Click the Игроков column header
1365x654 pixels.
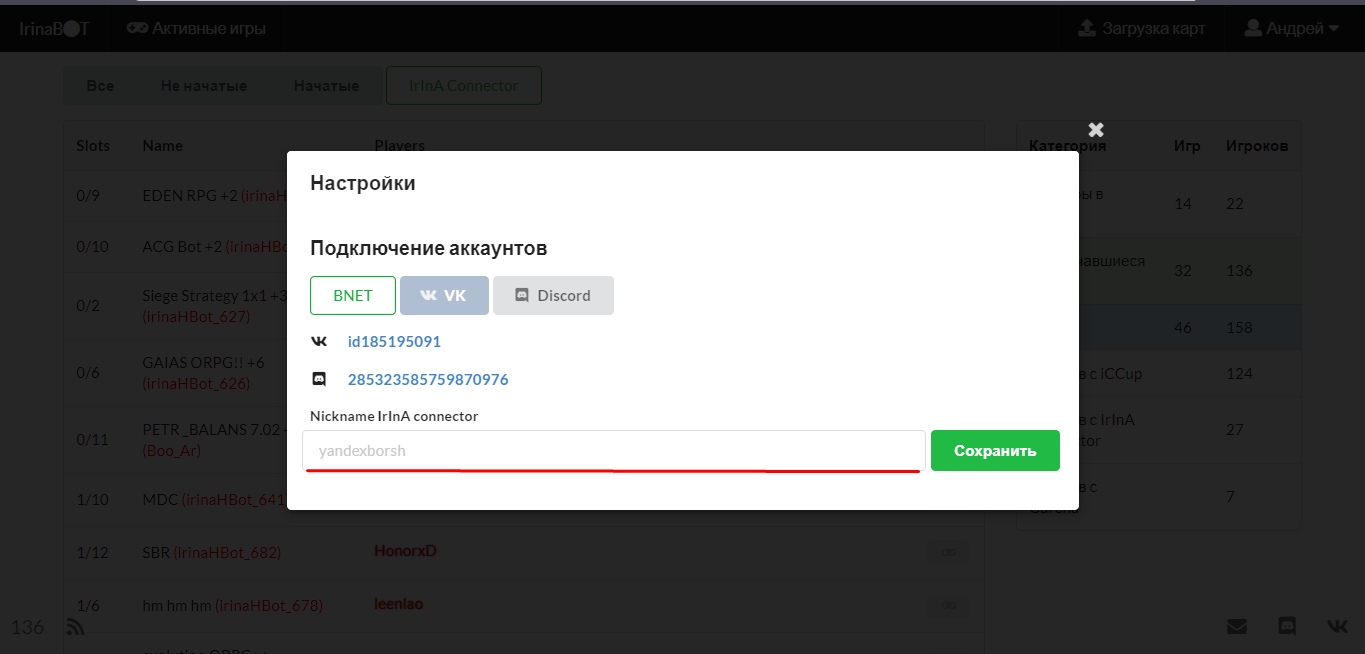[1257, 145]
